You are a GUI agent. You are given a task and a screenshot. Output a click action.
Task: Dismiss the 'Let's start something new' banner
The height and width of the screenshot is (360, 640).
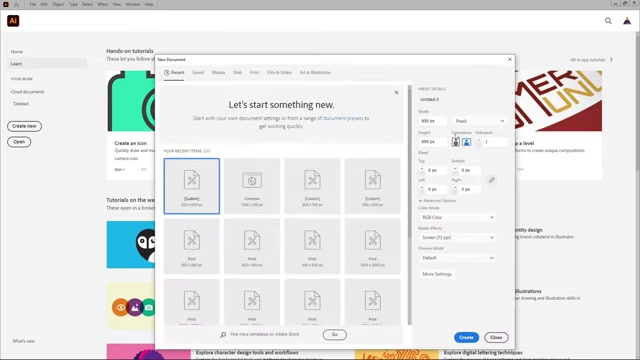[396, 93]
